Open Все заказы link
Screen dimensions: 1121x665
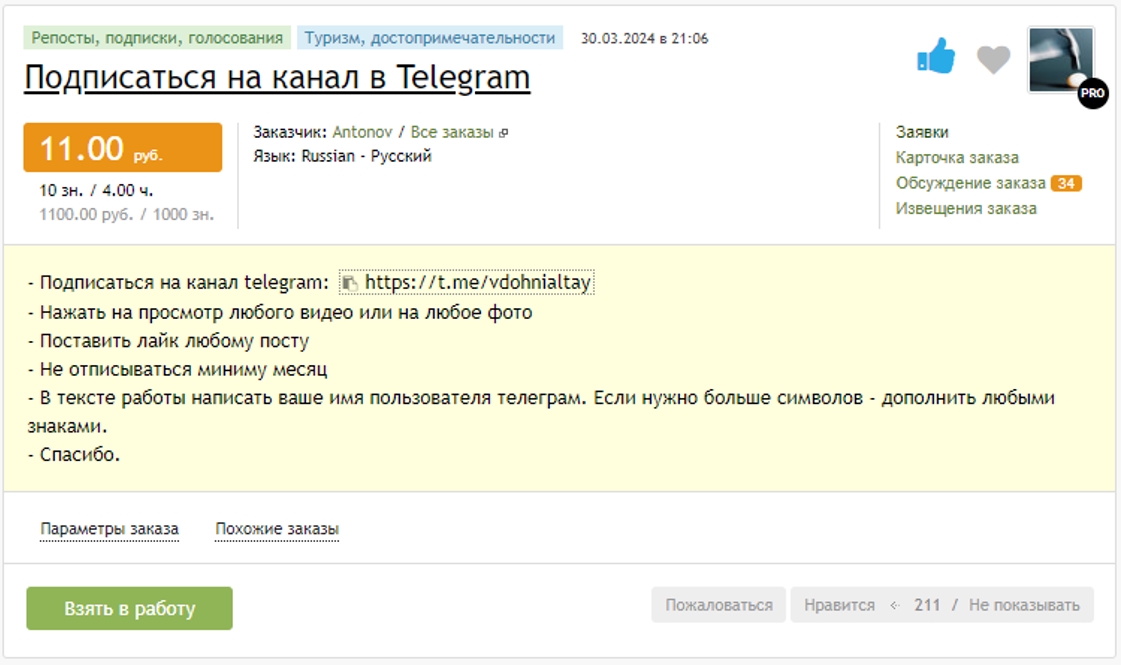click(x=452, y=132)
